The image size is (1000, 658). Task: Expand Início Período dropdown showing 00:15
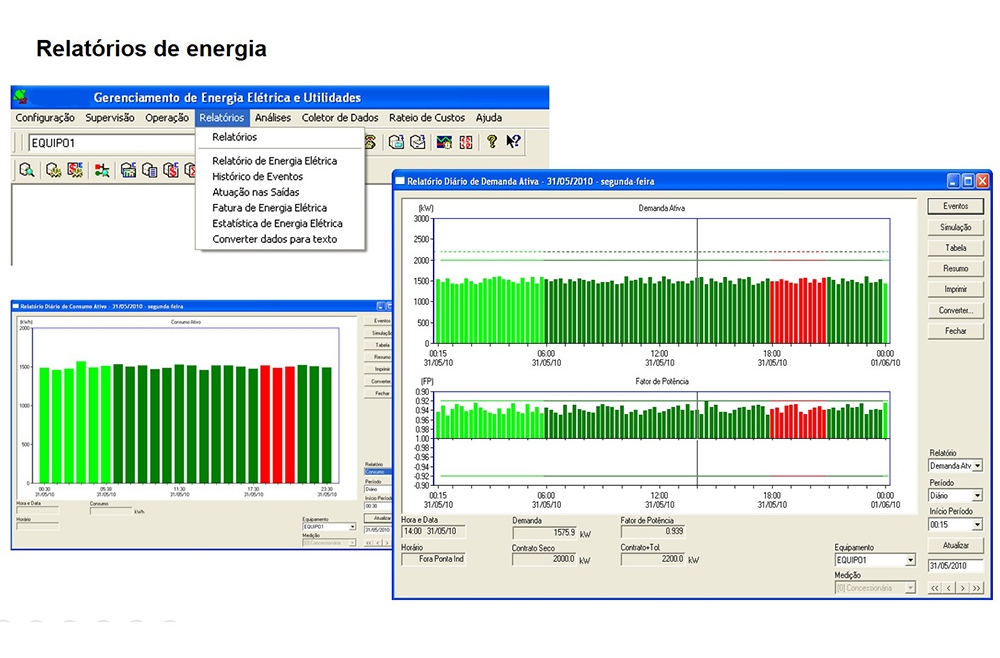point(977,524)
